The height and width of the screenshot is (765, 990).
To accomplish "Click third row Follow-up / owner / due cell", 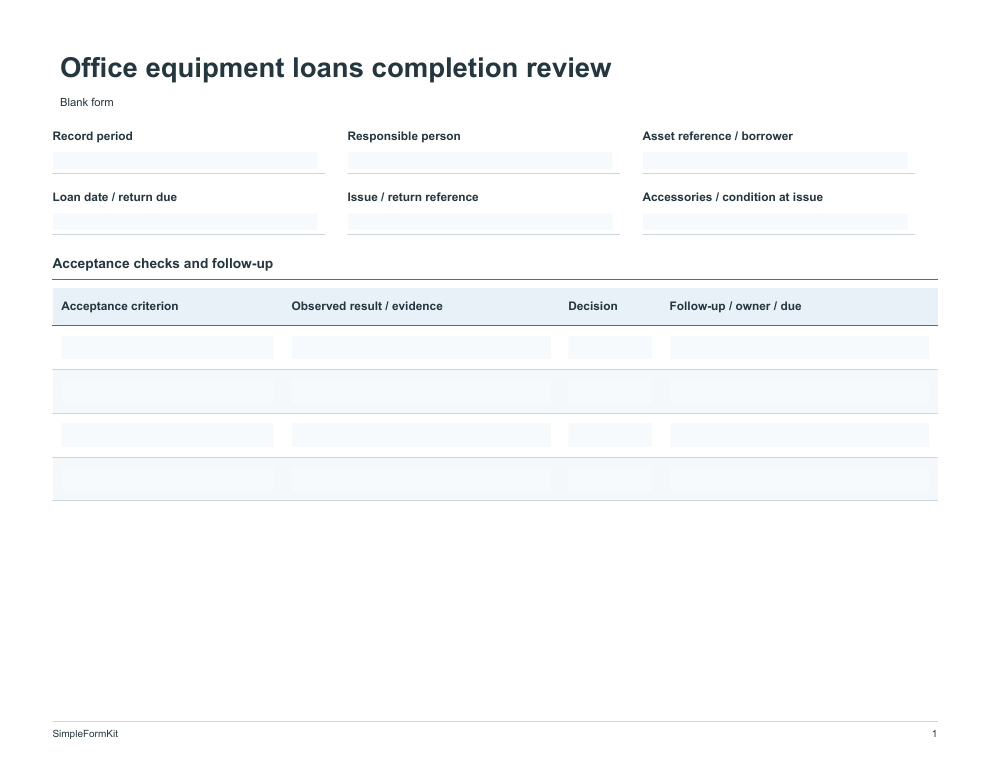I will [799, 435].
